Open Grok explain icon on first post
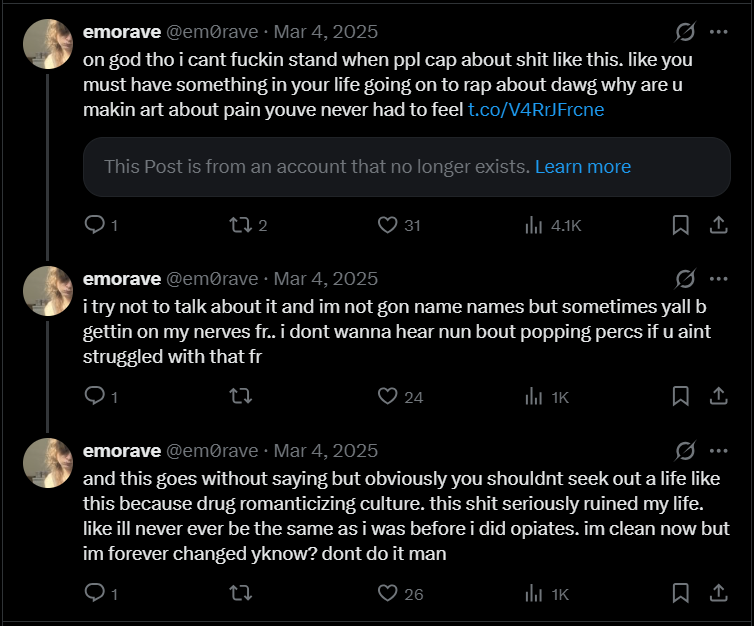The width and height of the screenshot is (754, 626). pos(685,32)
